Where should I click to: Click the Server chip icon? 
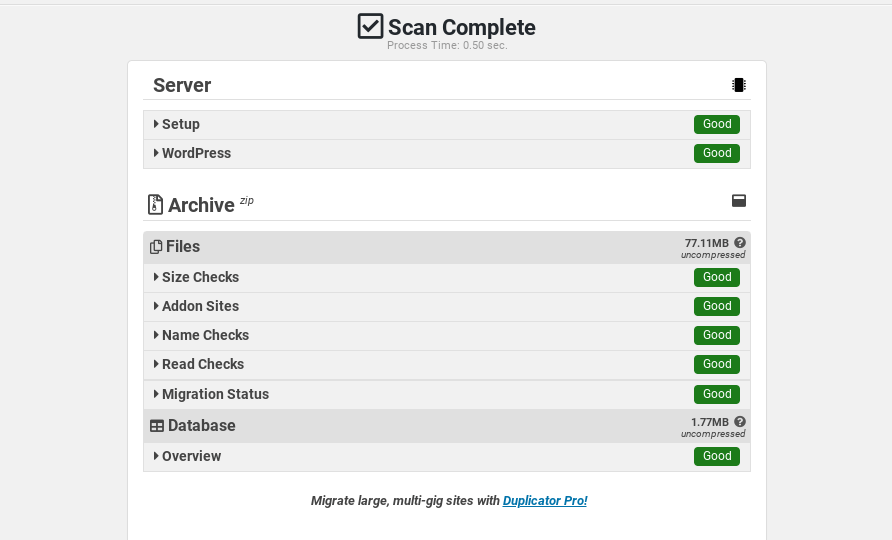[x=739, y=85]
